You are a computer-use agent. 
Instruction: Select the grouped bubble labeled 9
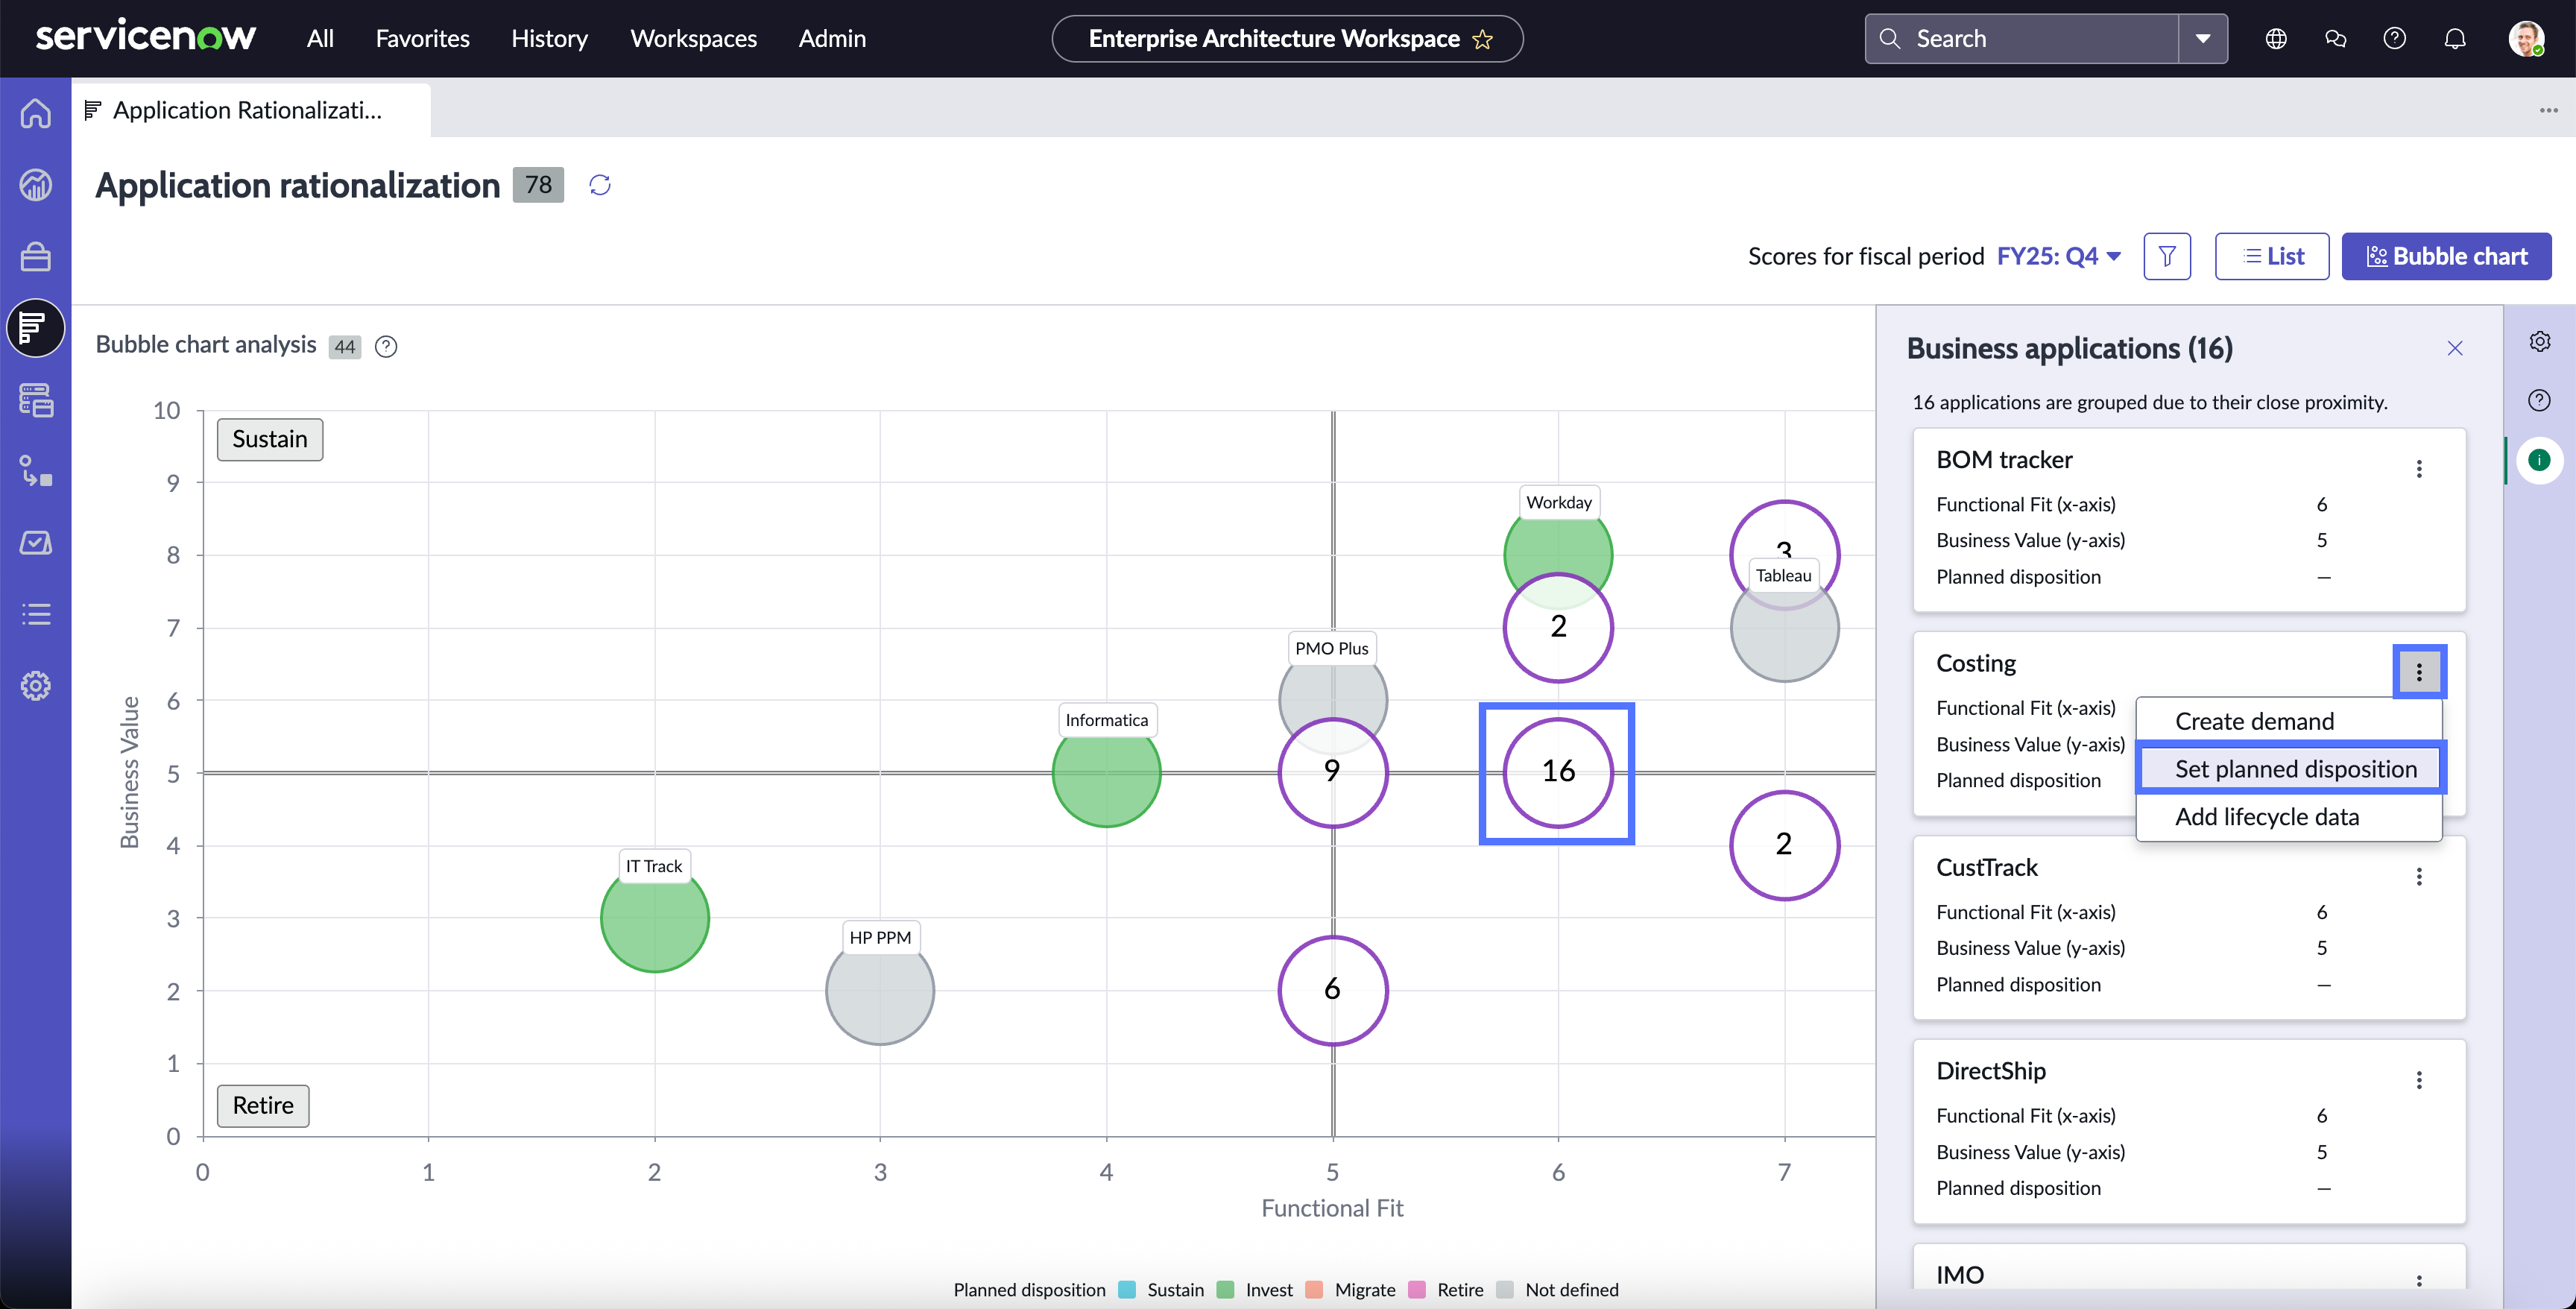1332,772
